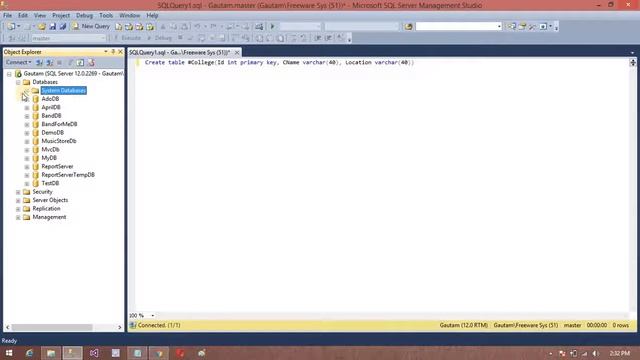Viewport: 640px width, 360px height.
Task: Click the New Query toolbar button
Action: pyautogui.click(x=91, y=26)
